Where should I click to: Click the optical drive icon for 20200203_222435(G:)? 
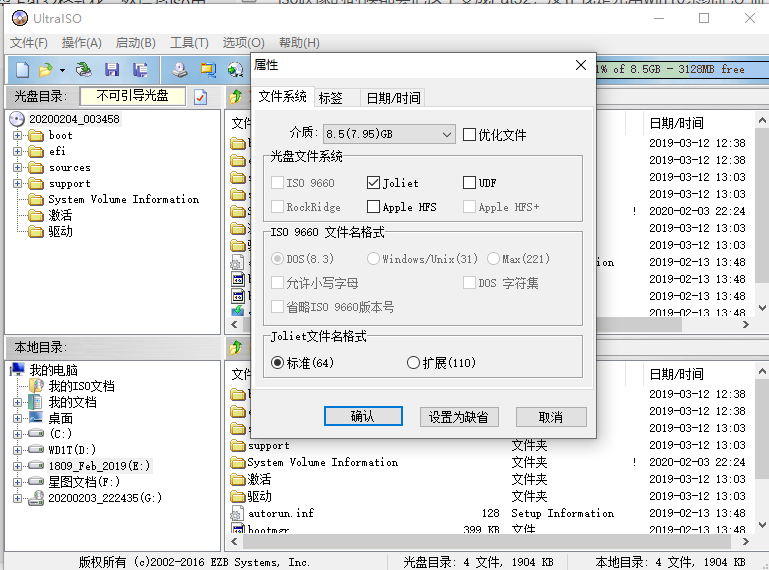point(36,498)
